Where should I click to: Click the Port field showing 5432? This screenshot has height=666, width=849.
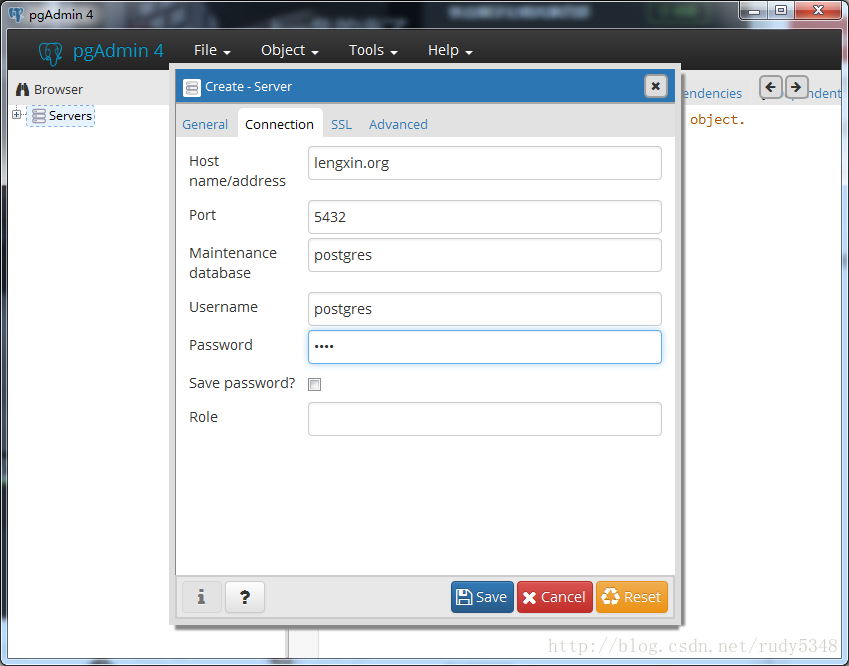coord(485,217)
